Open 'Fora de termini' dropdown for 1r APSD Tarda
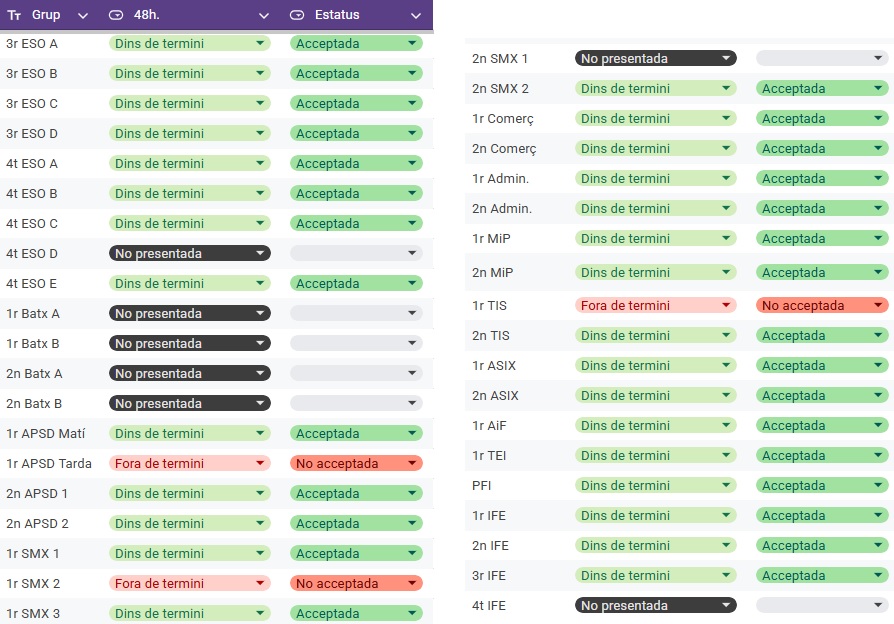 (189, 464)
